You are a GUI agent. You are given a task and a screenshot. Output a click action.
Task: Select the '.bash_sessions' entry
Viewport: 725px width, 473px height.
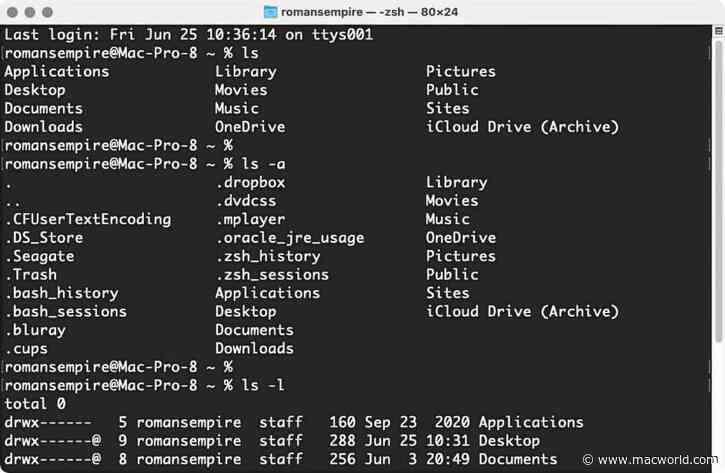[x=66, y=312]
